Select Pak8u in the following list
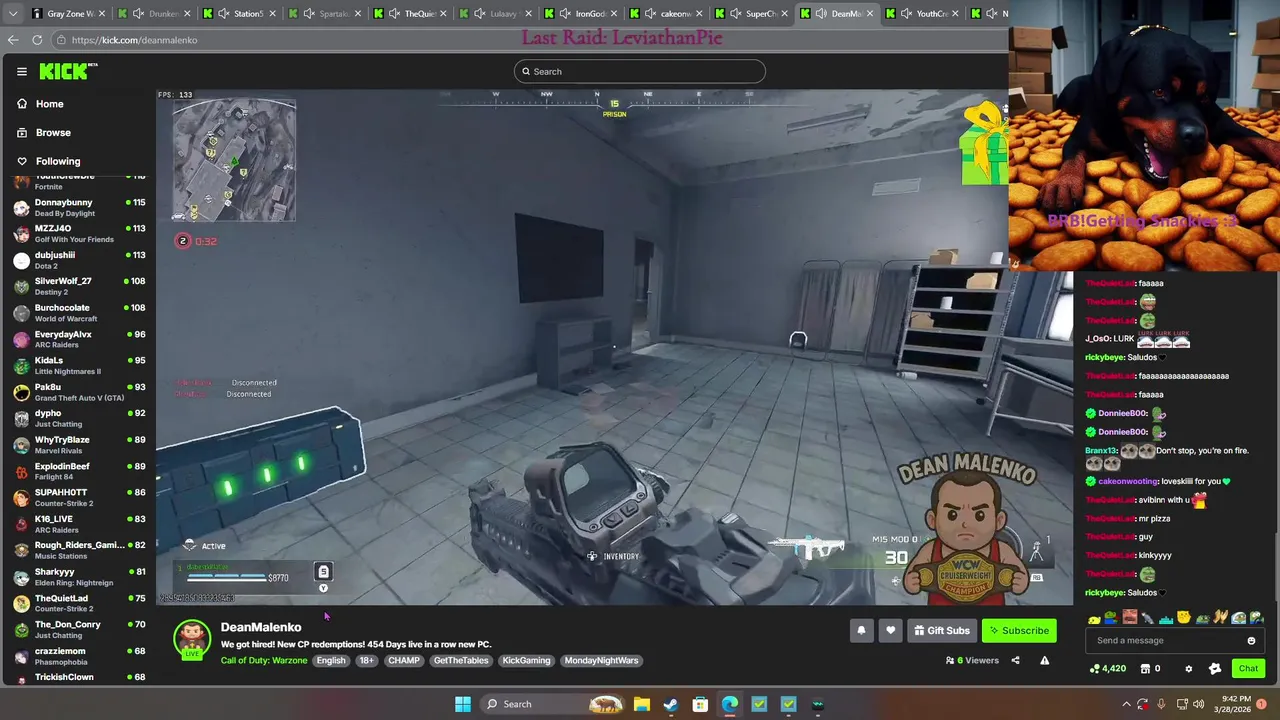 [x=78, y=391]
